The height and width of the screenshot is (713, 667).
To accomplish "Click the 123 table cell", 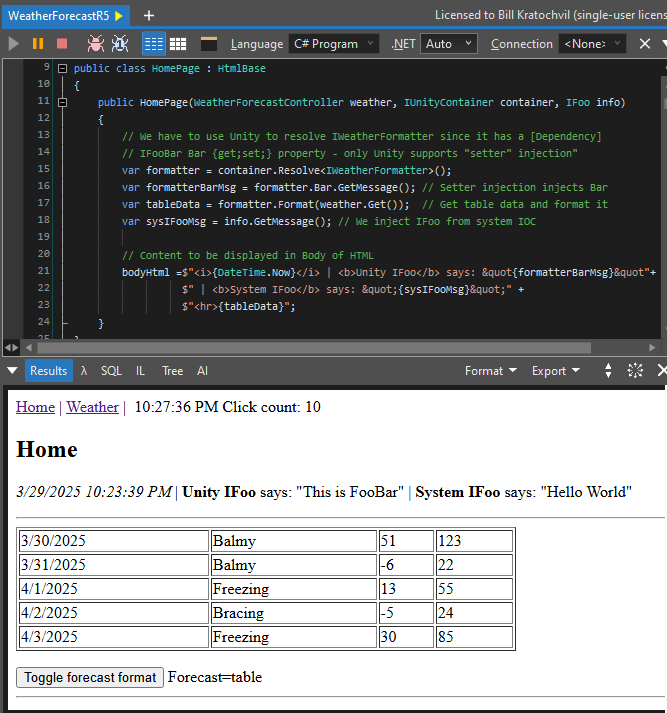I will point(474,541).
